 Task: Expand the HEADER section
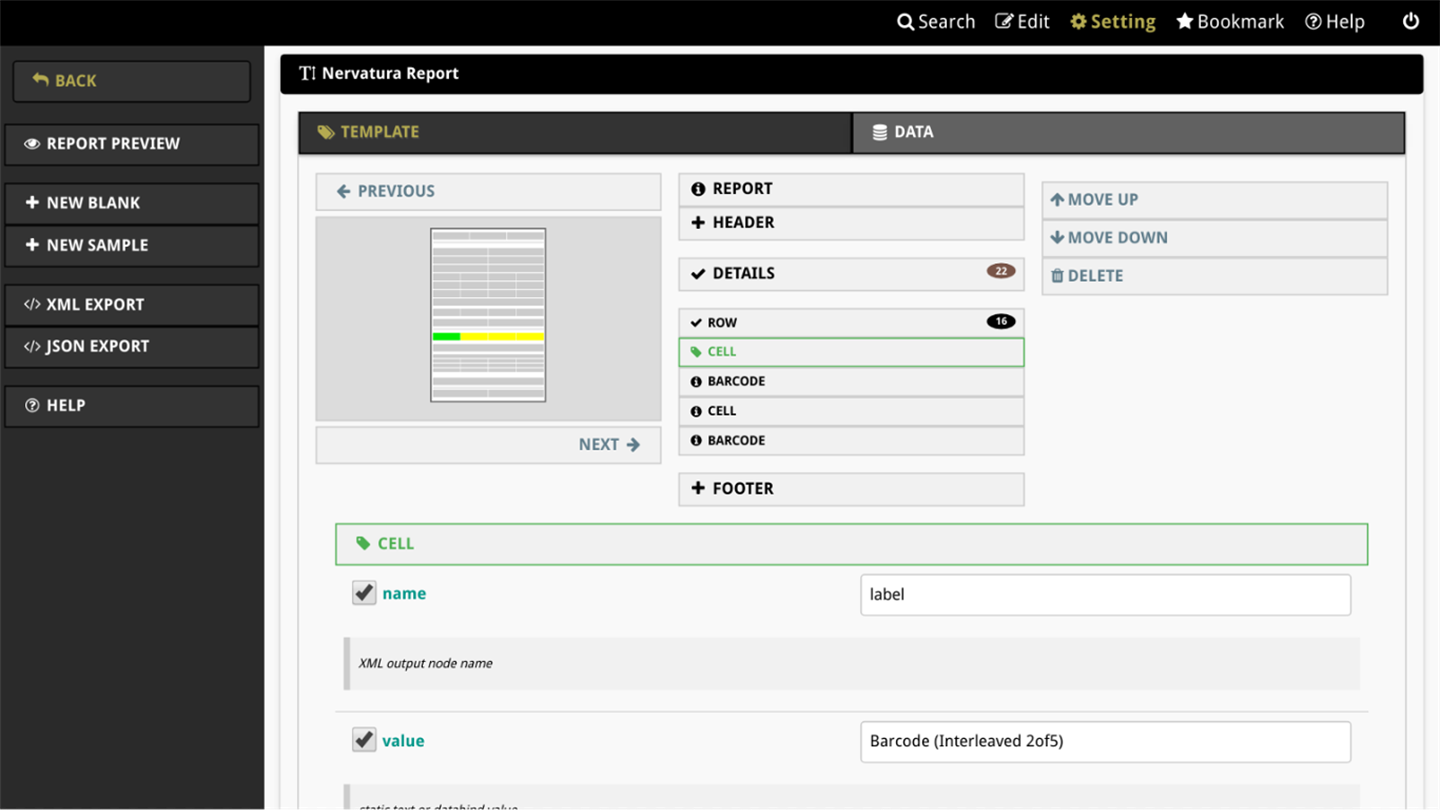pyautogui.click(x=851, y=223)
